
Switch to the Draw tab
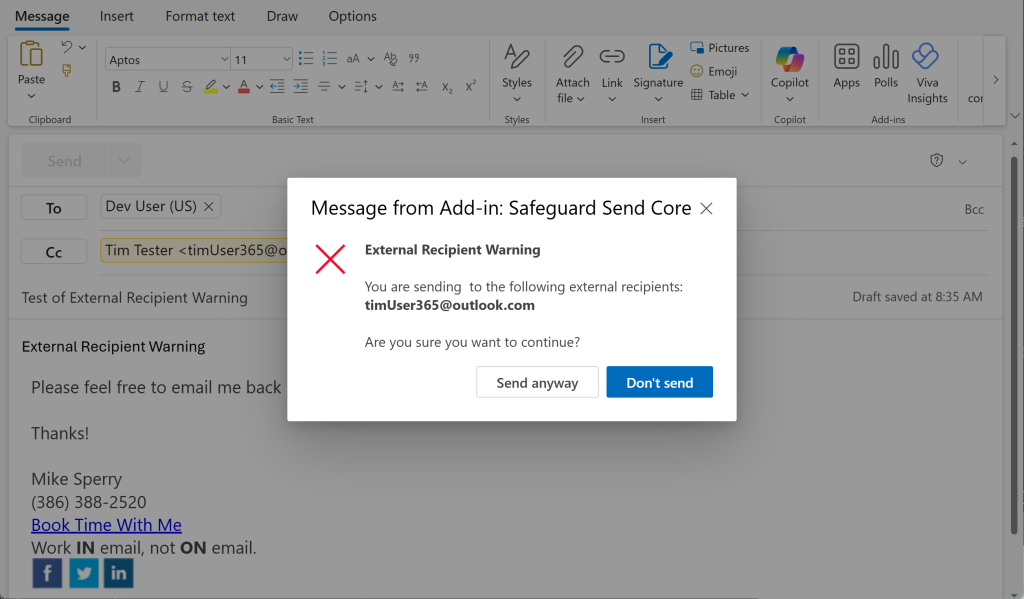click(x=281, y=16)
